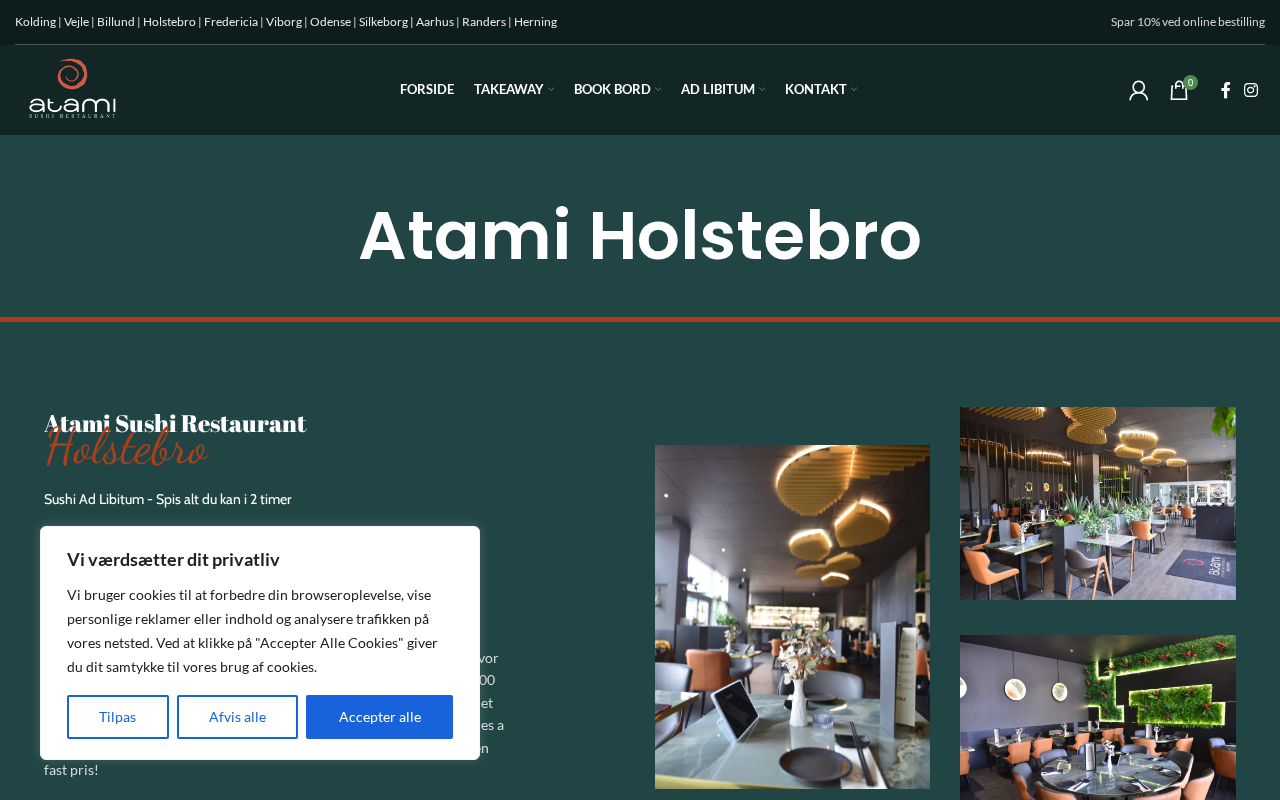Viewport: 1280px width, 800px height.
Task: Select the Silkeborg location link
Action: 383,22
